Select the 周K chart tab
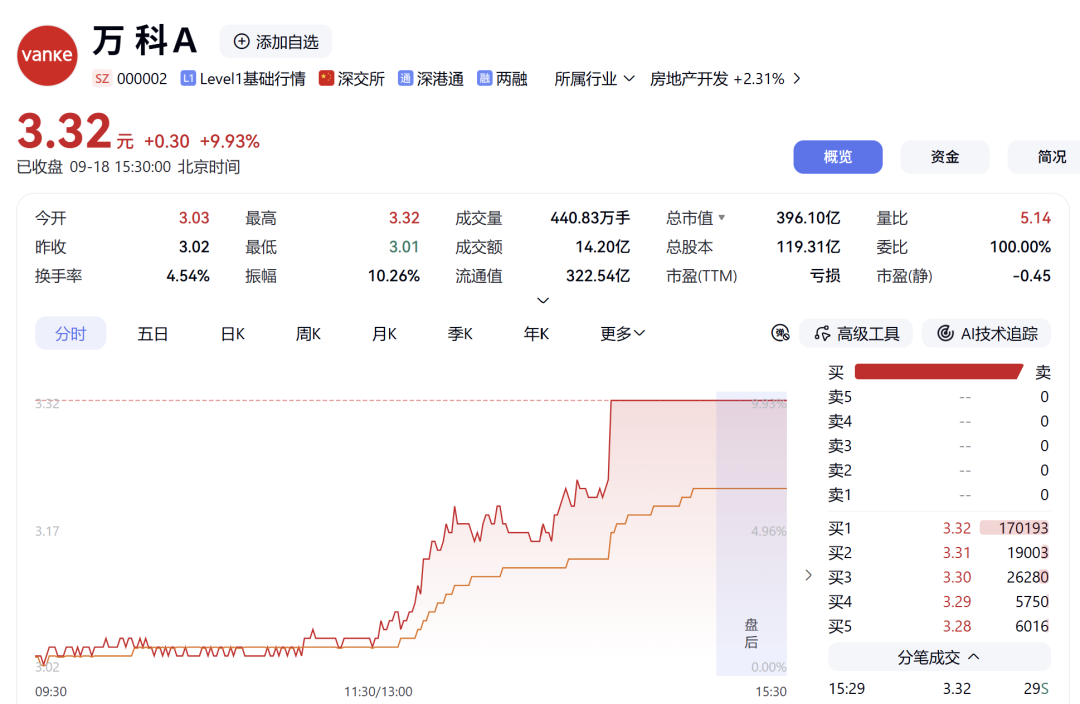The width and height of the screenshot is (1080, 704). 308,333
